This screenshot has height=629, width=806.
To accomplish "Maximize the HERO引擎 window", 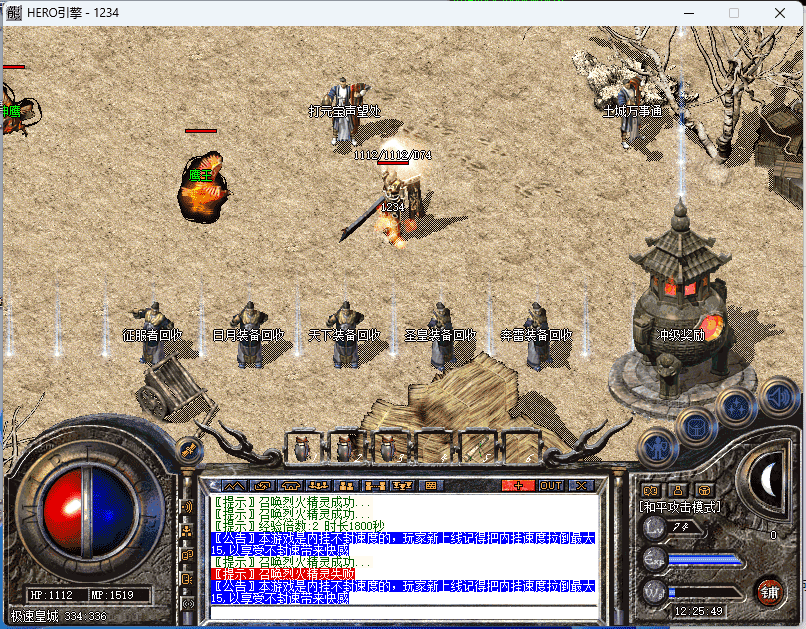I will coord(734,13).
